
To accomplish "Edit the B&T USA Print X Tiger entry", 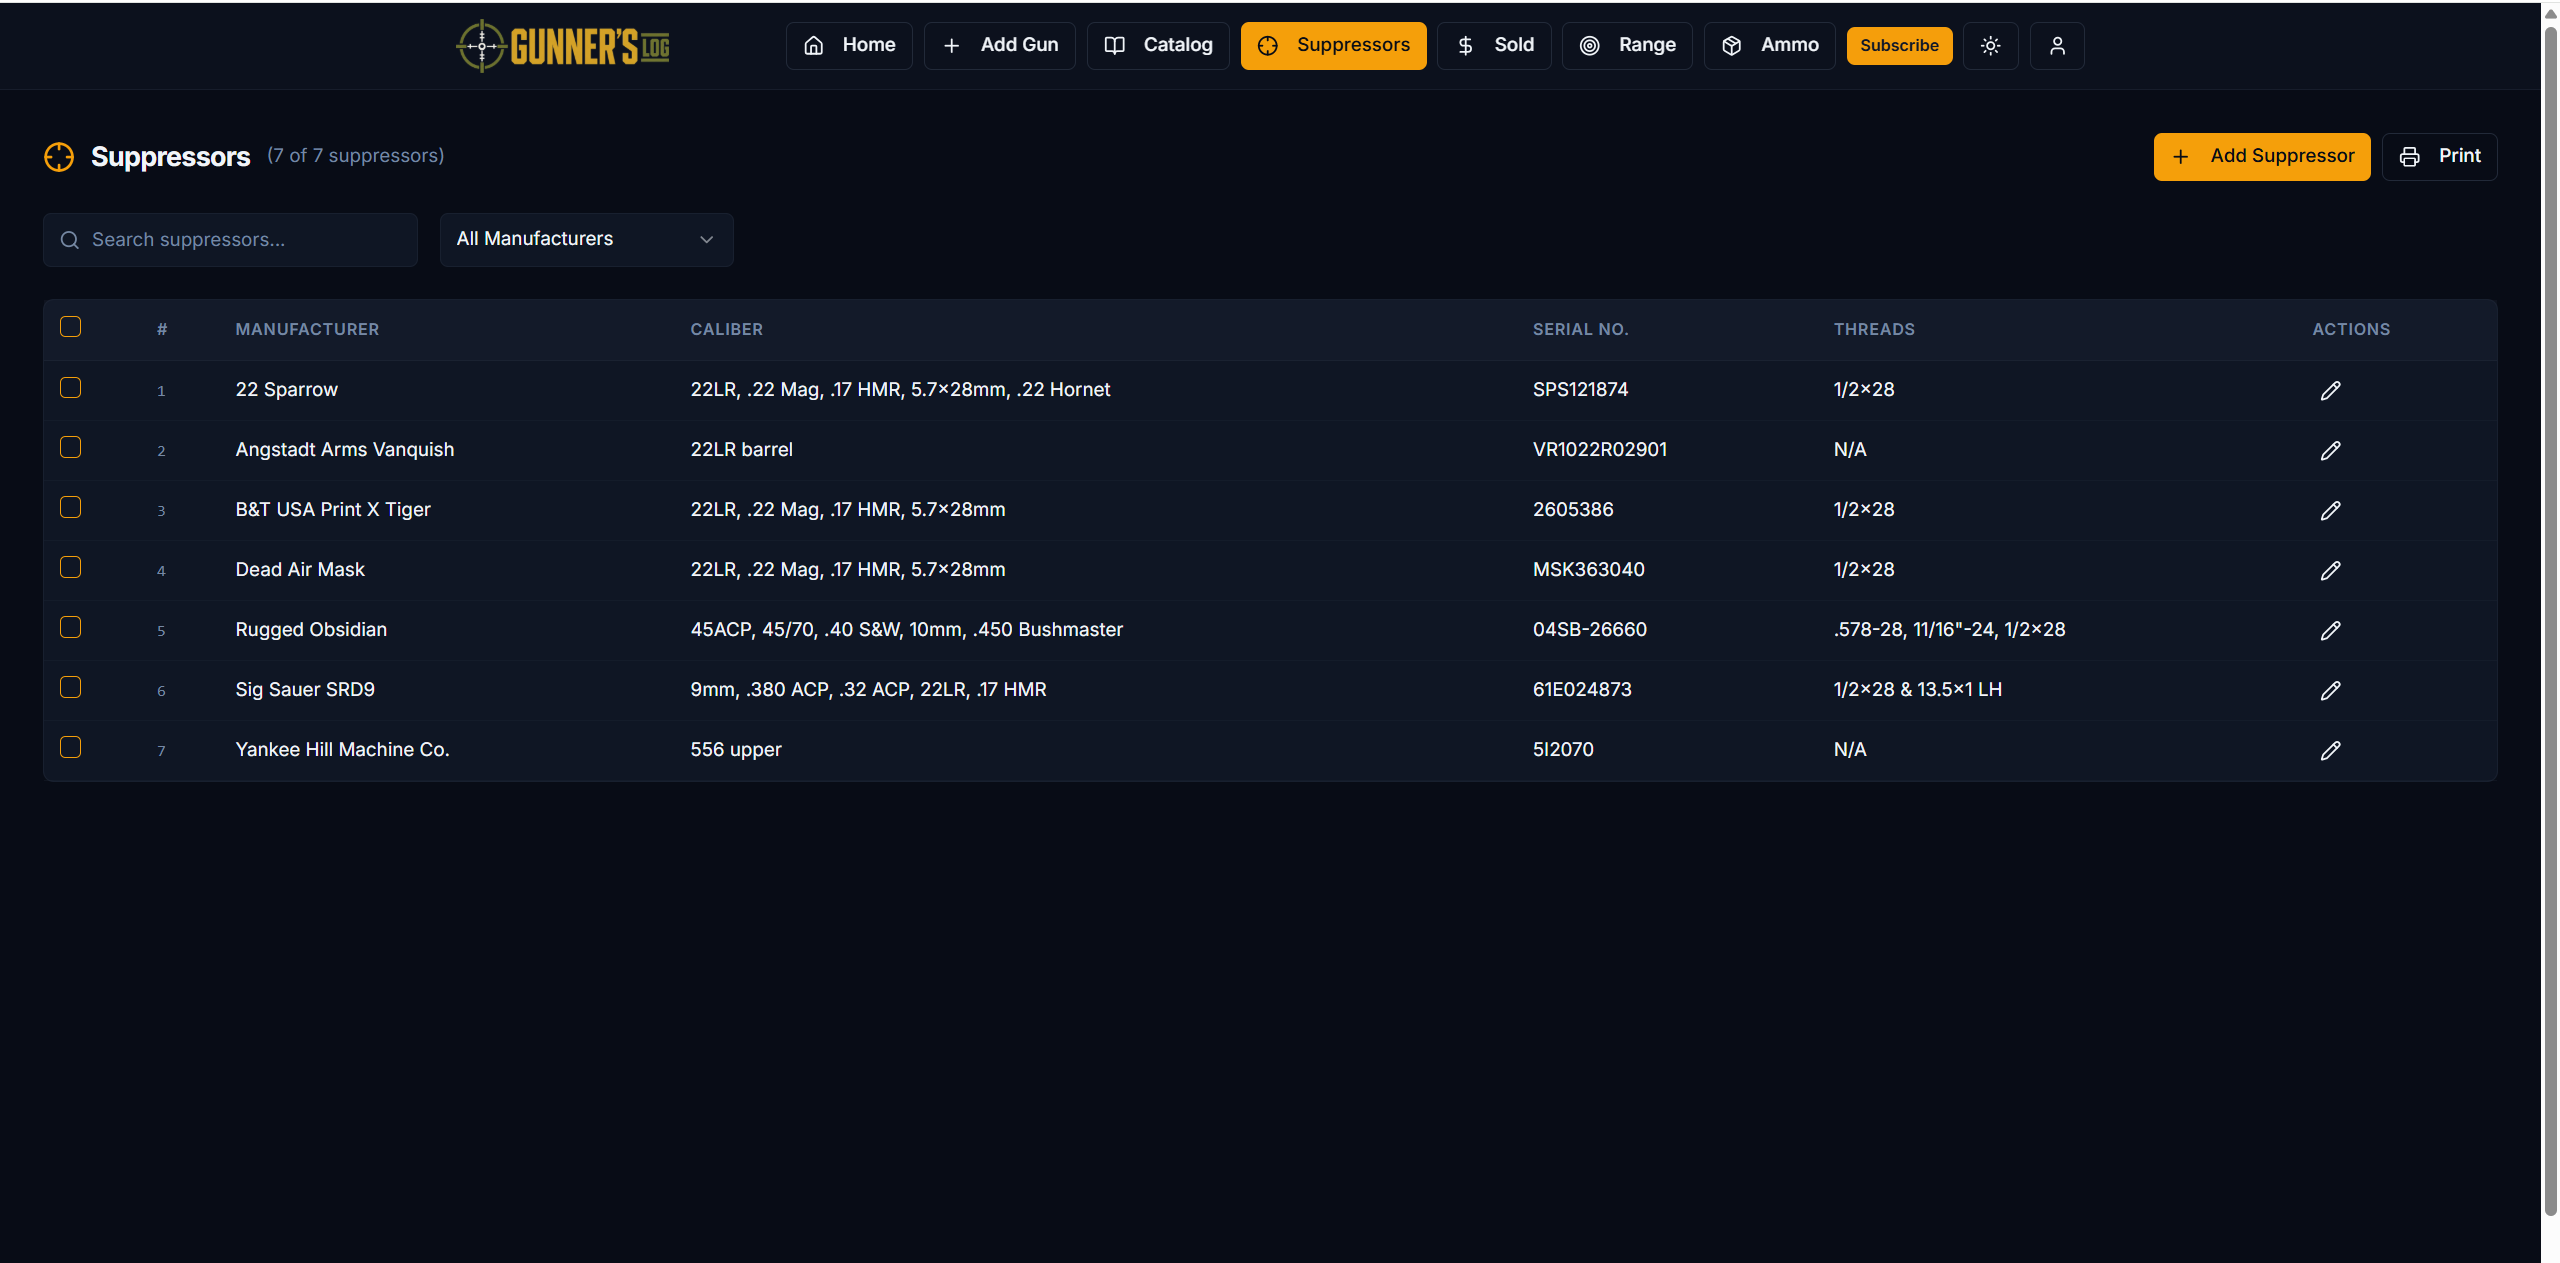I will [x=2330, y=510].
